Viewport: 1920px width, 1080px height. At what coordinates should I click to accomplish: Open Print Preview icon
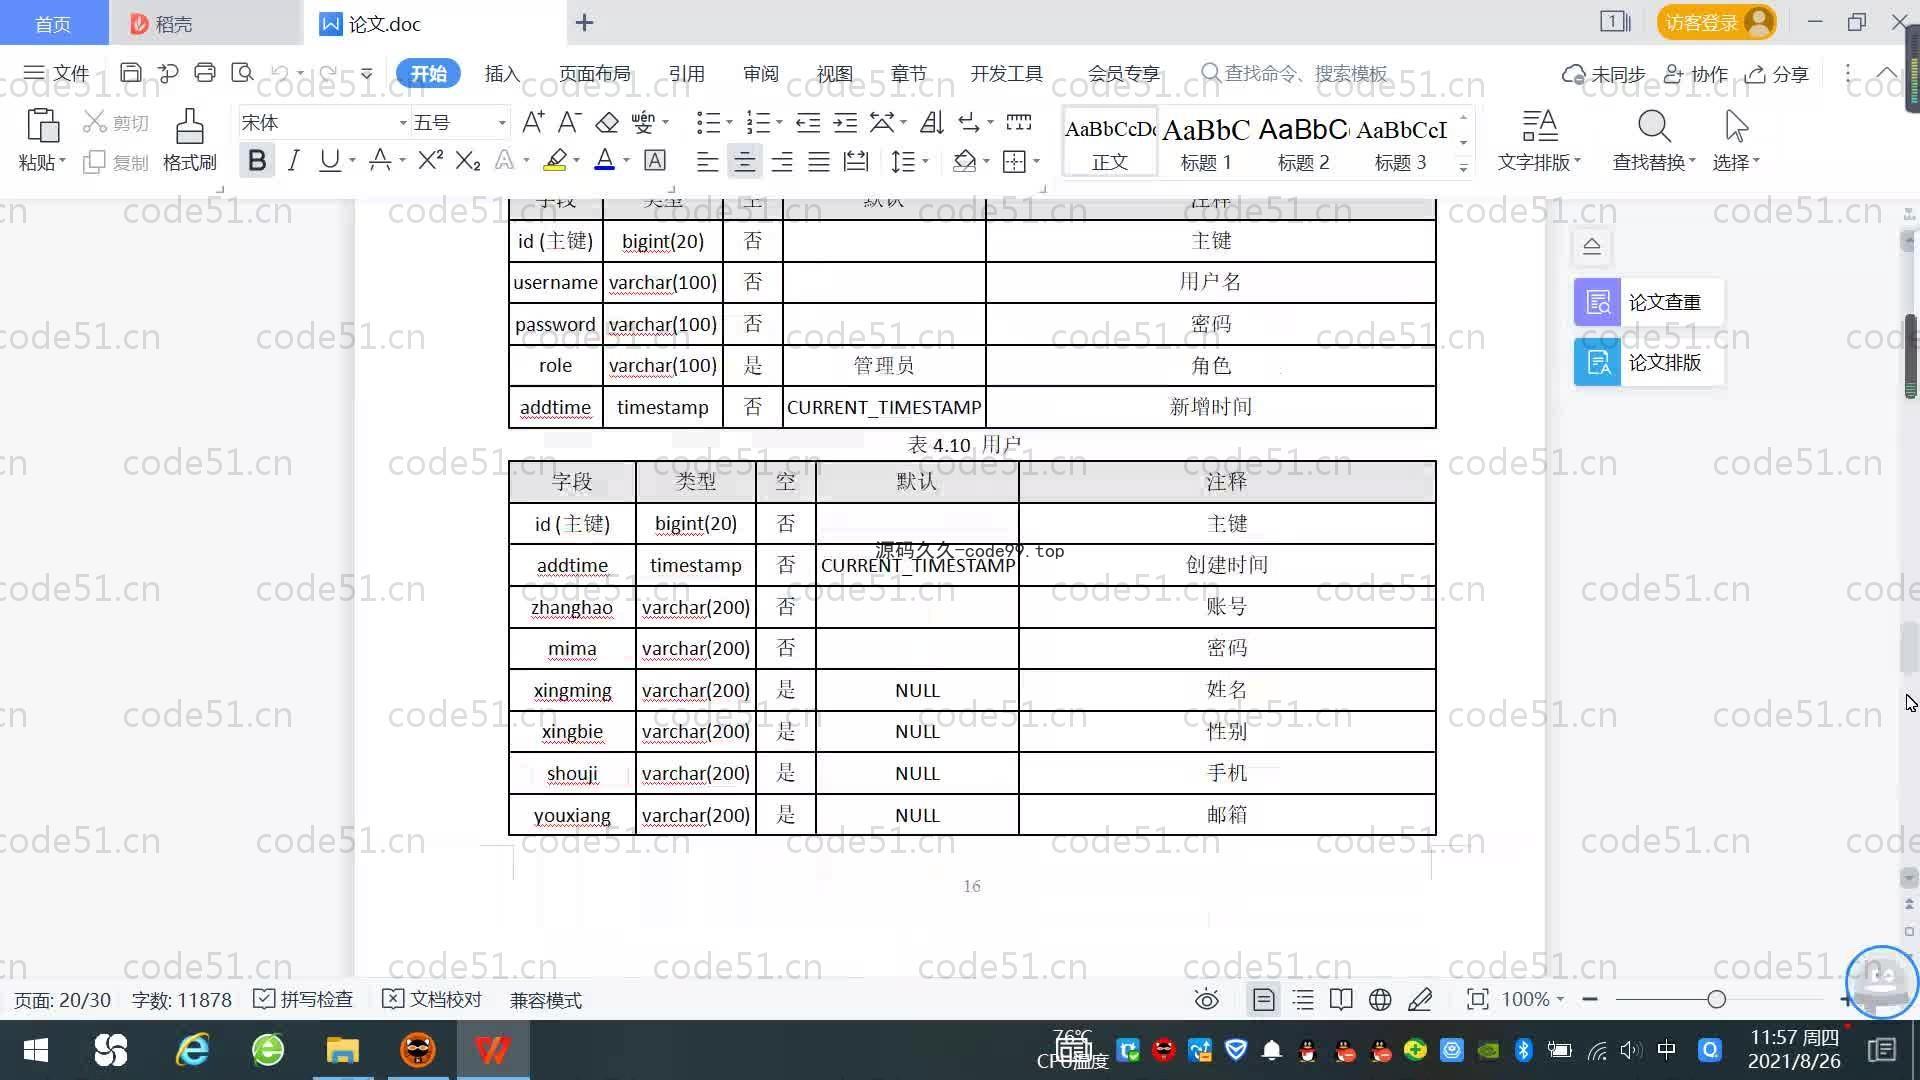(x=242, y=73)
